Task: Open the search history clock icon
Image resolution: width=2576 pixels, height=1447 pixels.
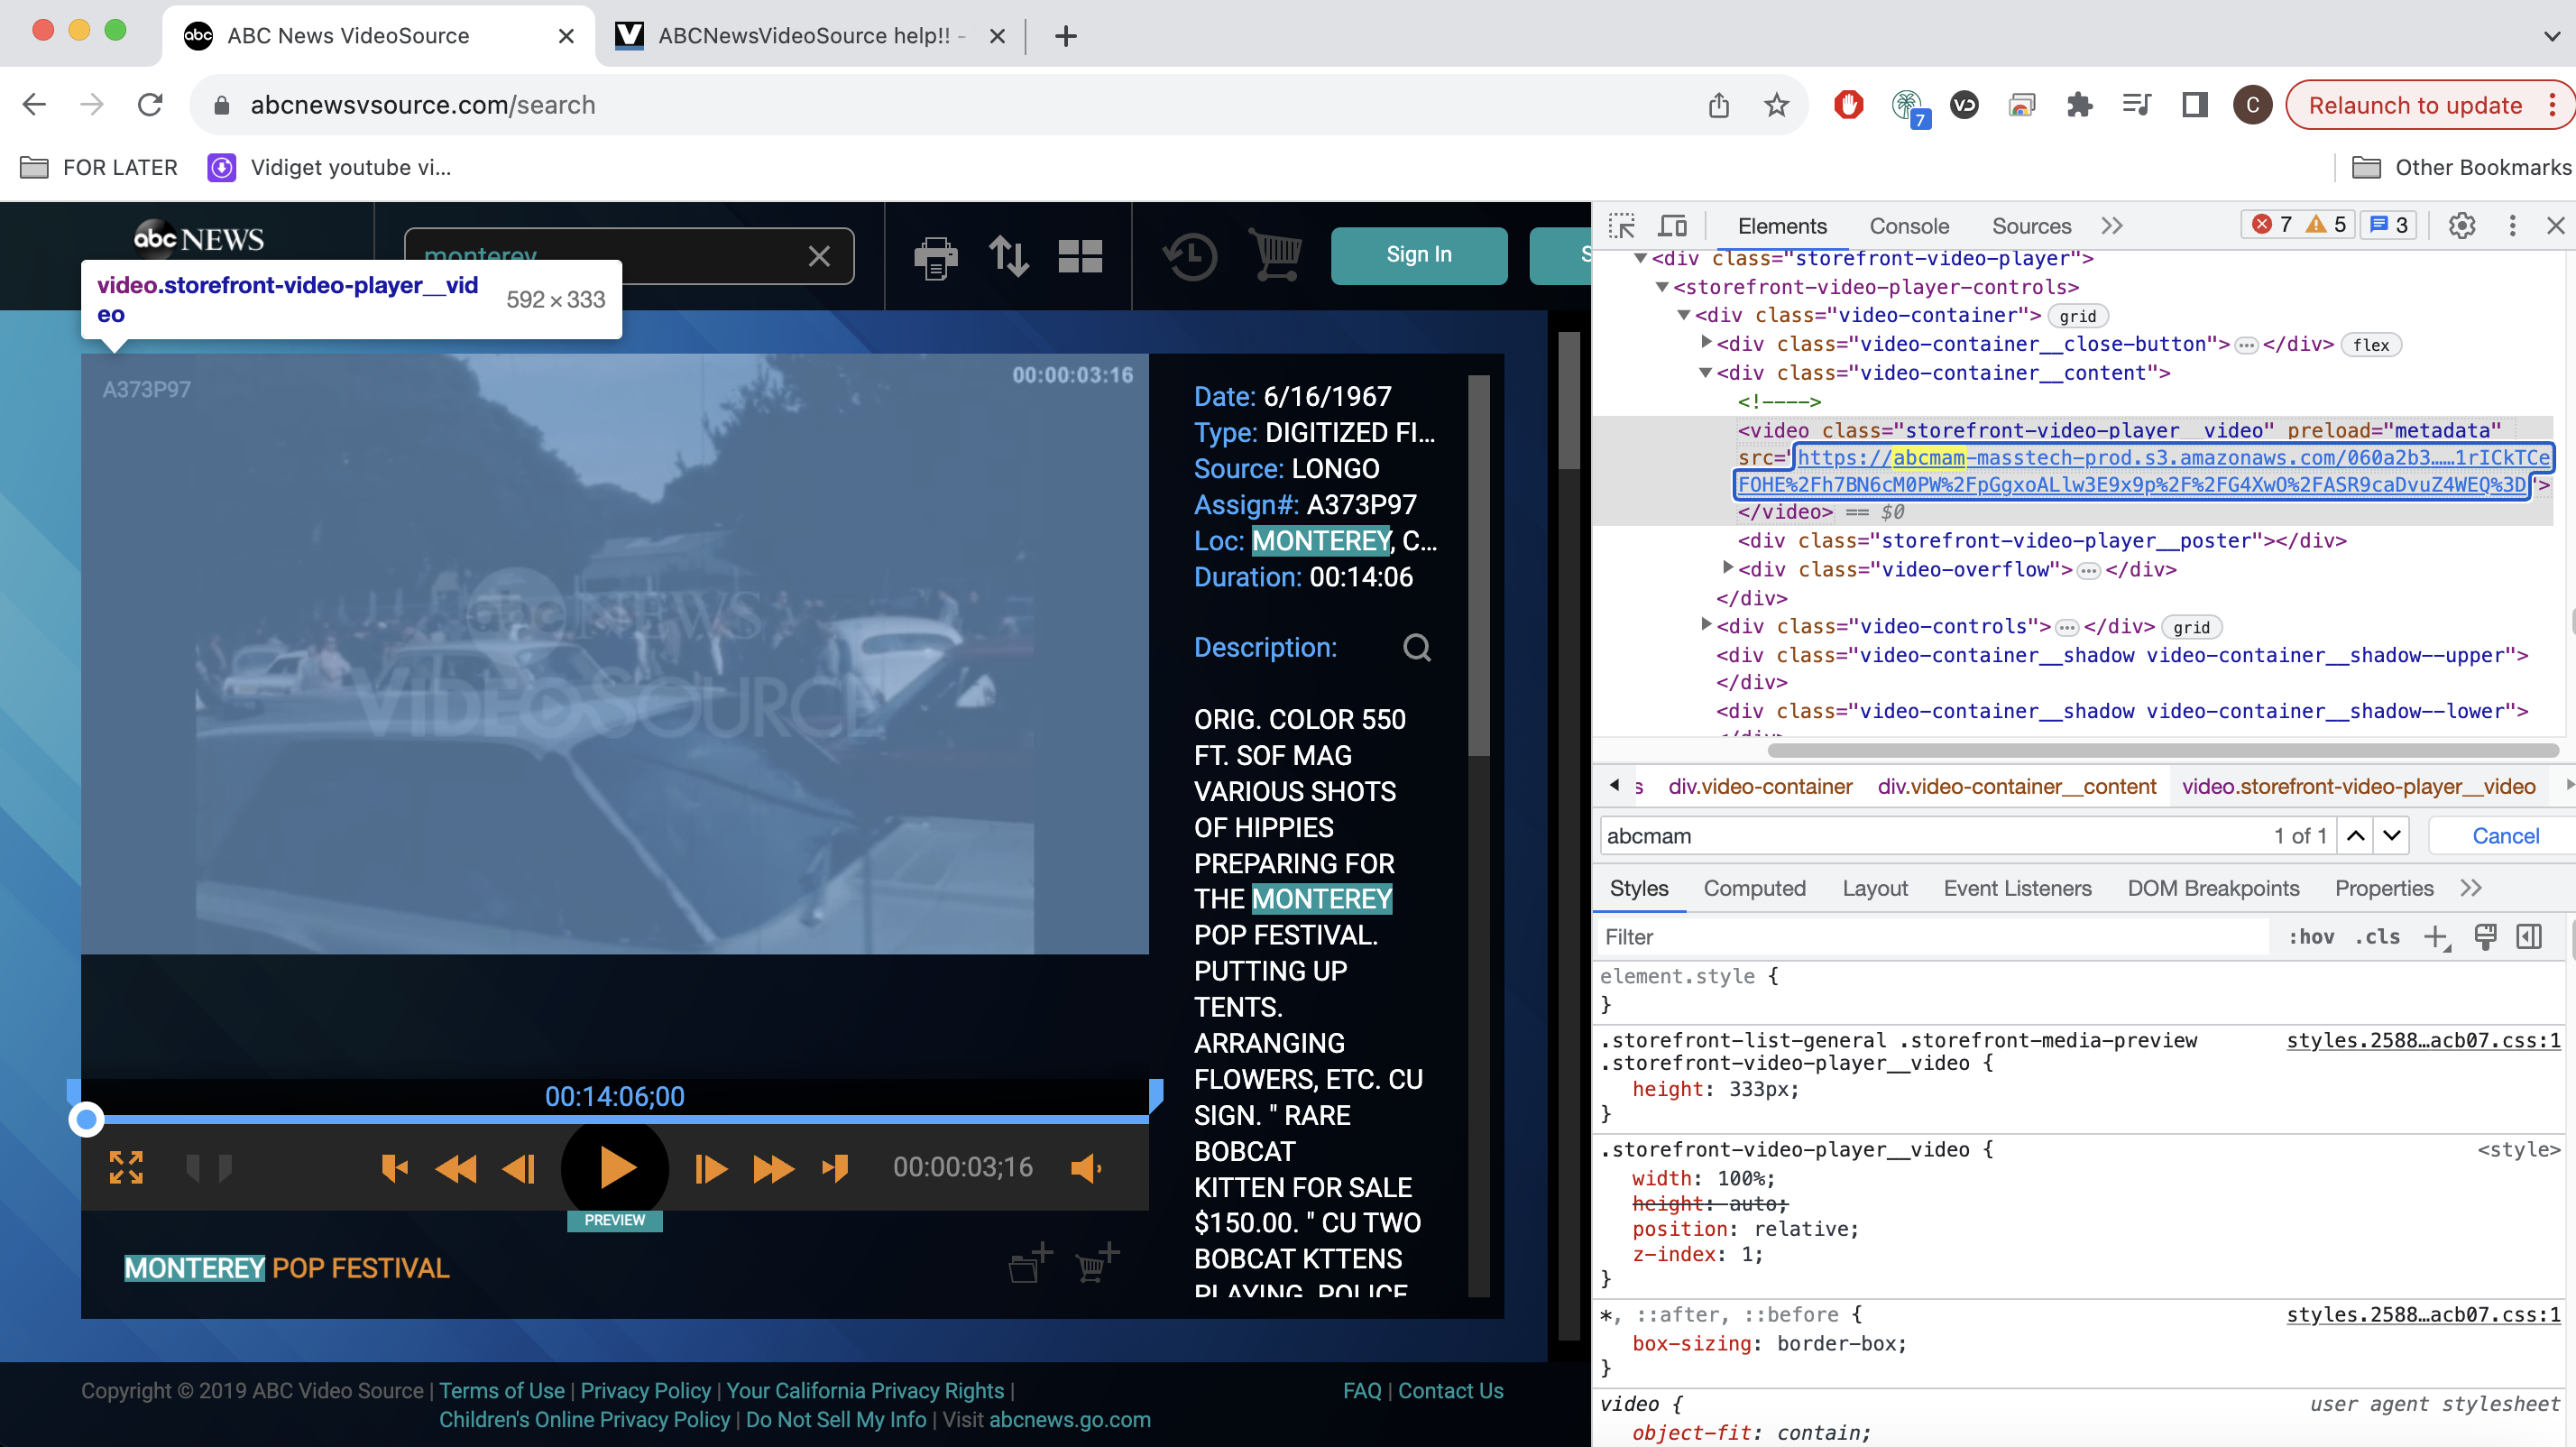Action: (1190, 256)
